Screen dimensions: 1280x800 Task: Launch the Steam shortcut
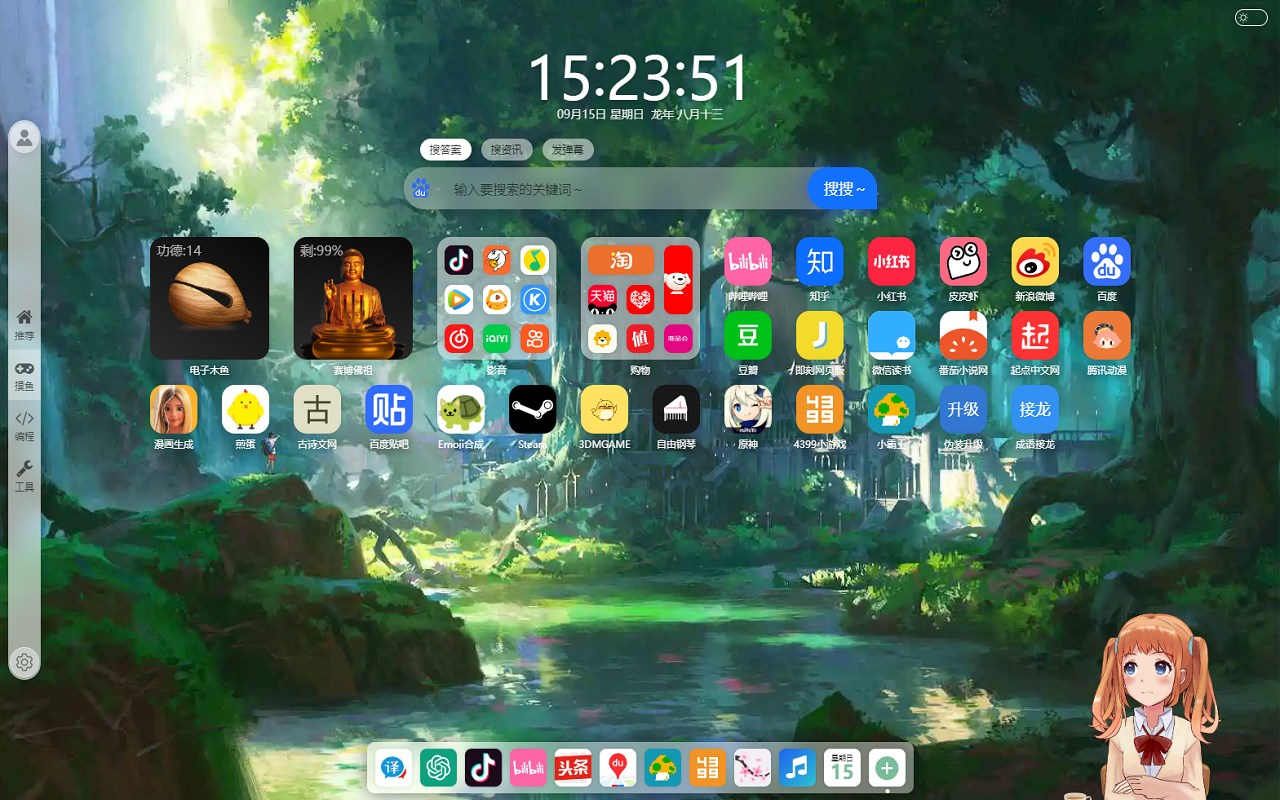click(x=533, y=409)
